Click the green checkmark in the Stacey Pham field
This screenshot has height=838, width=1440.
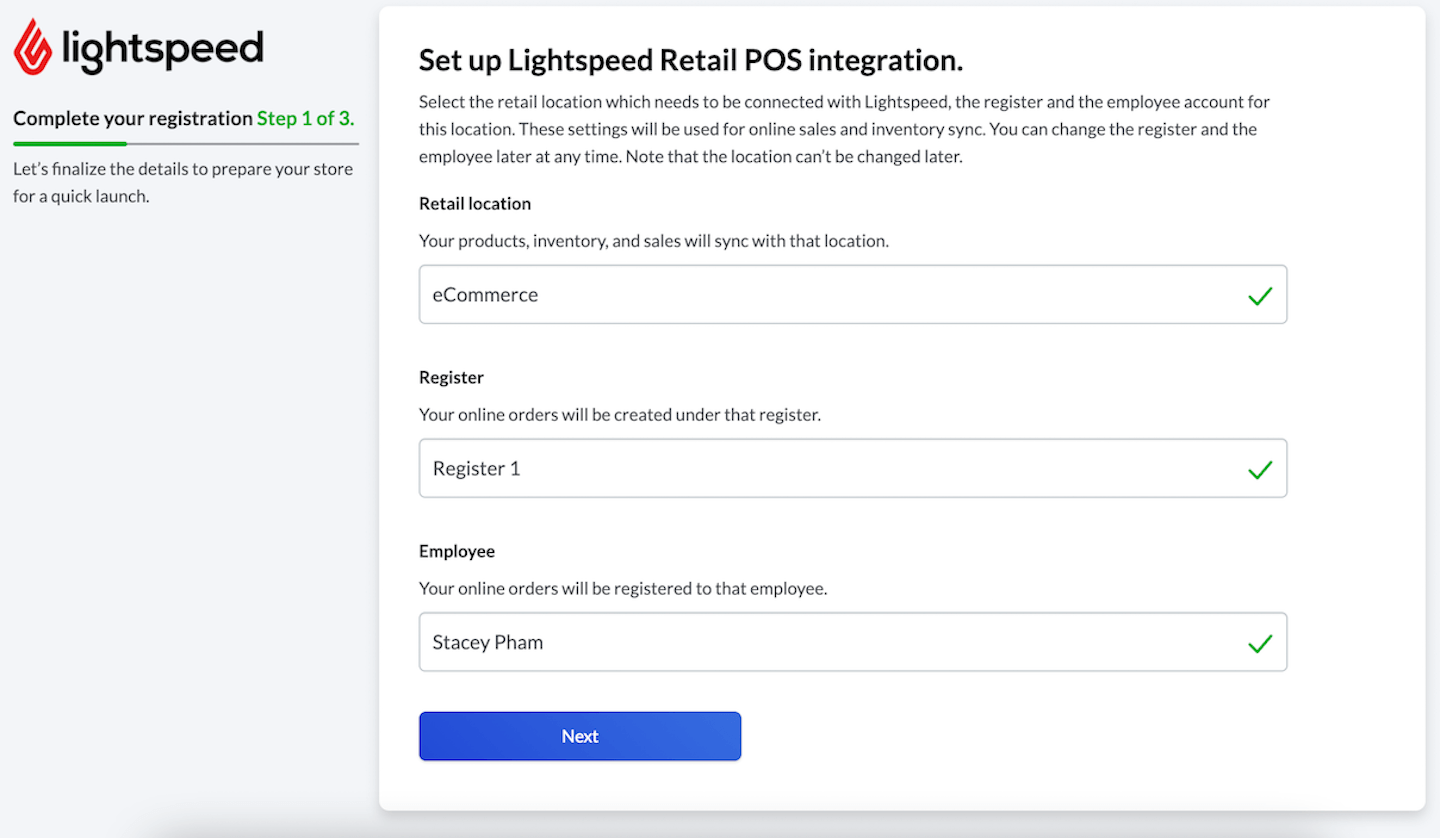coord(1260,643)
